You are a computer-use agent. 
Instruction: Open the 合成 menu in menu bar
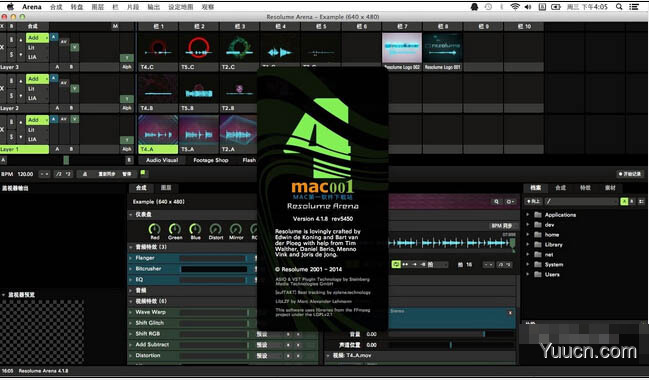coord(56,7)
